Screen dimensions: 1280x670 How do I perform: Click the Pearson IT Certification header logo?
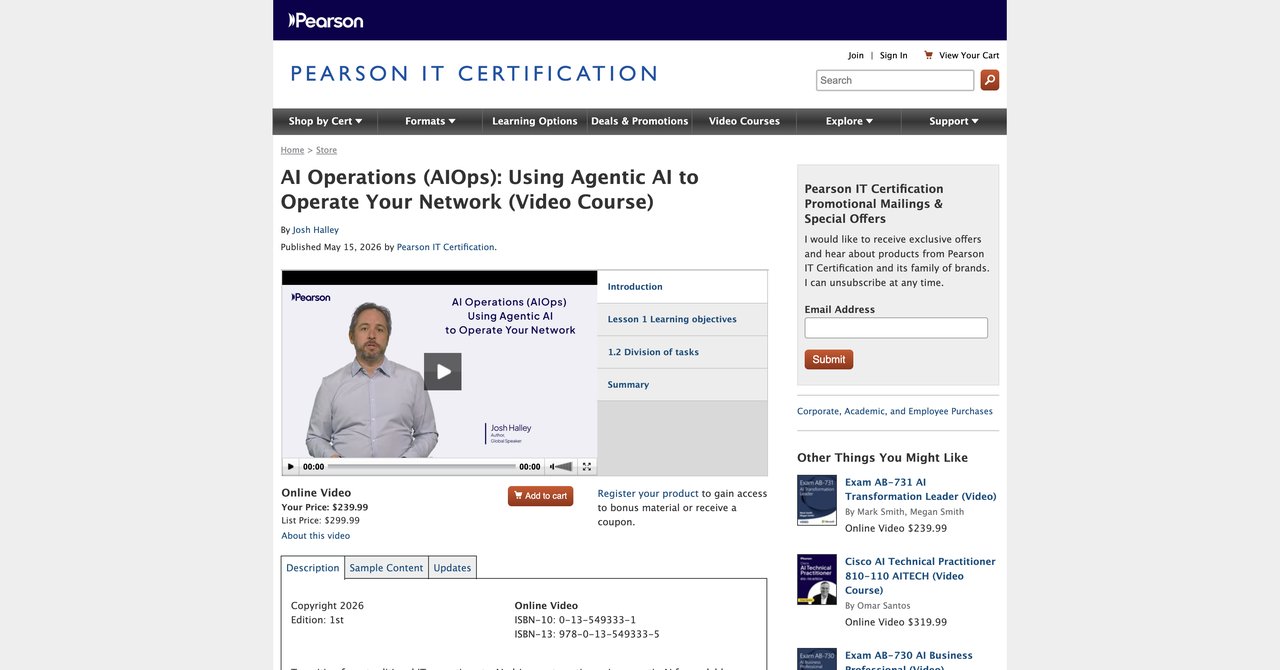pos(473,74)
